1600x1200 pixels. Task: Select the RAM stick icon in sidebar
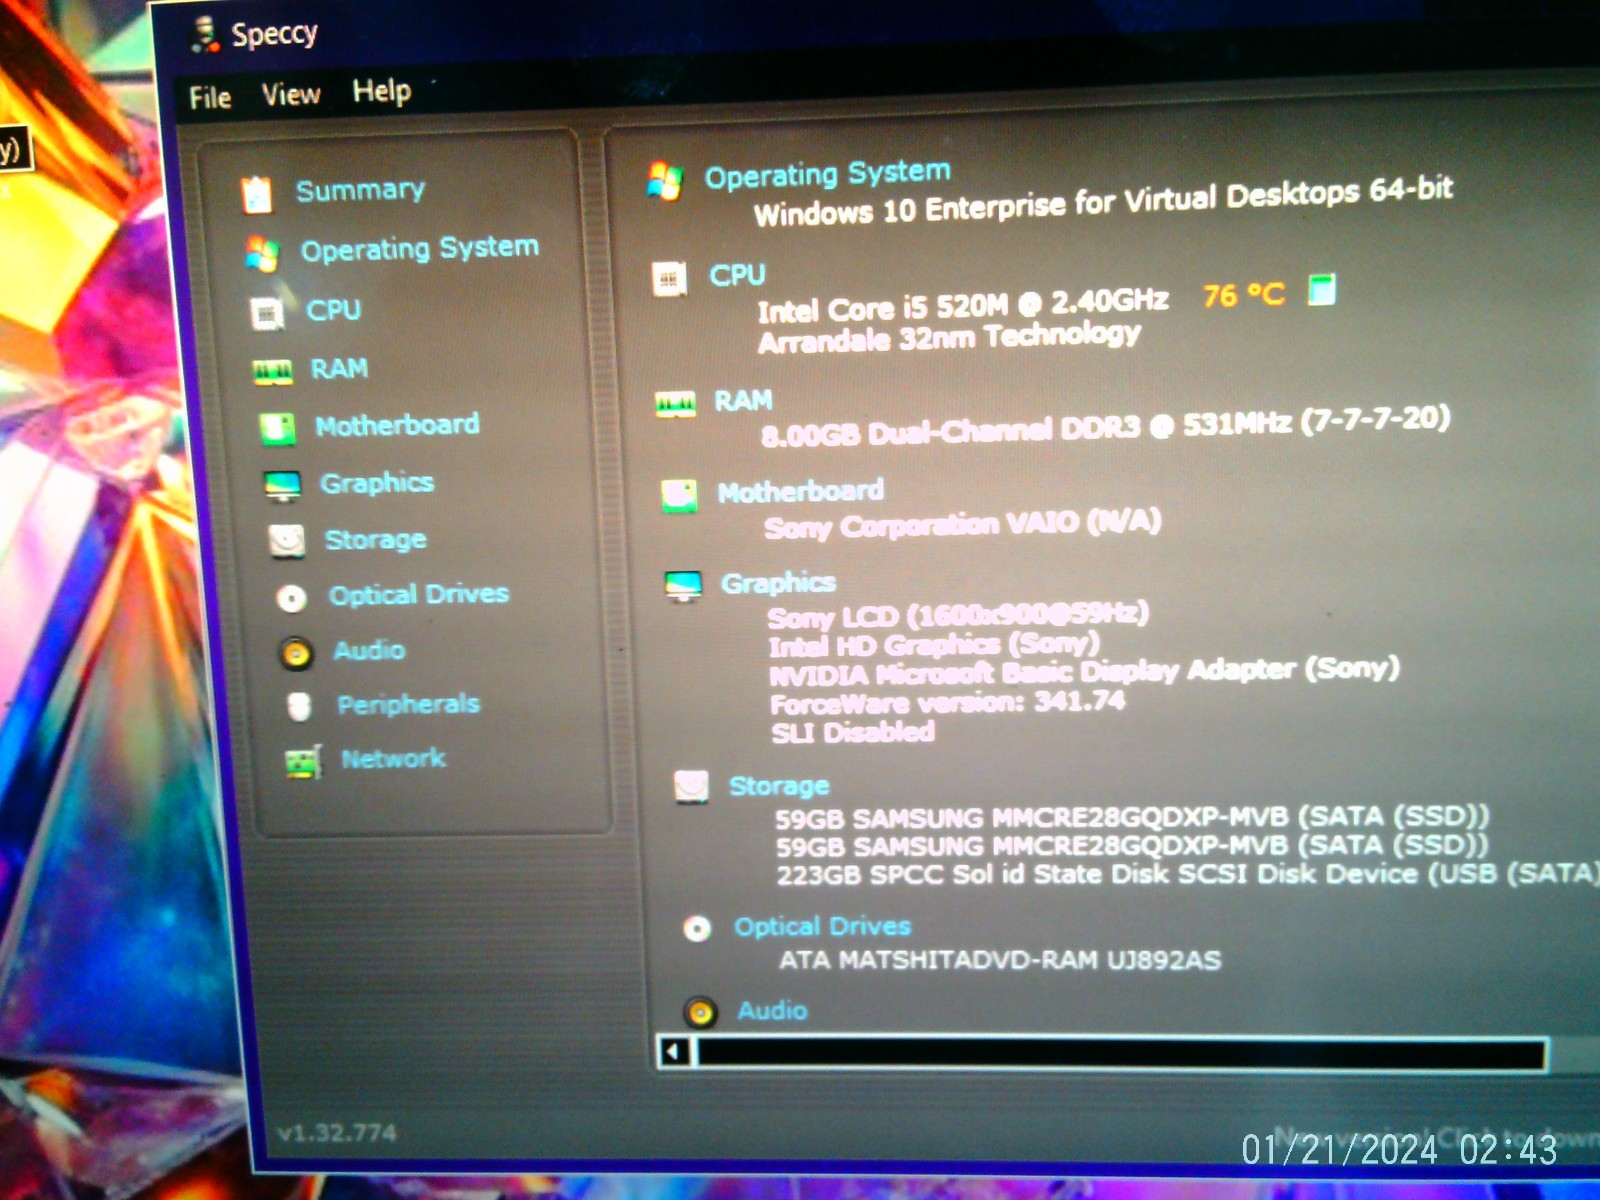[x=272, y=373]
